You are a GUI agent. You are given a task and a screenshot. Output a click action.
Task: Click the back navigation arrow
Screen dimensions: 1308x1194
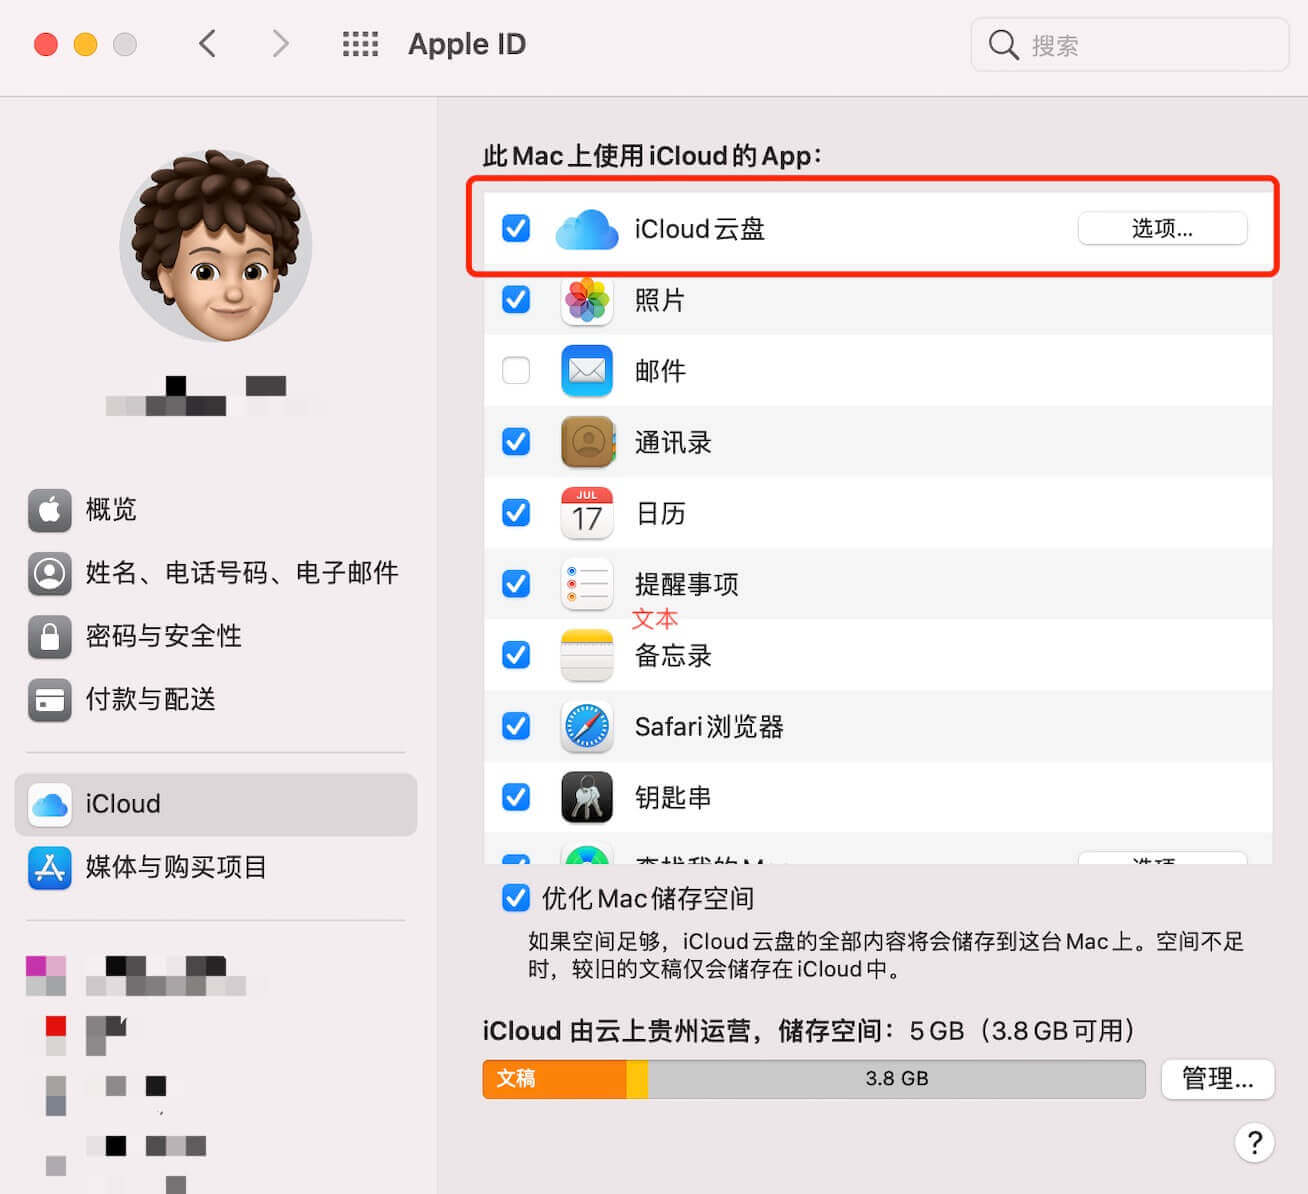tap(207, 44)
